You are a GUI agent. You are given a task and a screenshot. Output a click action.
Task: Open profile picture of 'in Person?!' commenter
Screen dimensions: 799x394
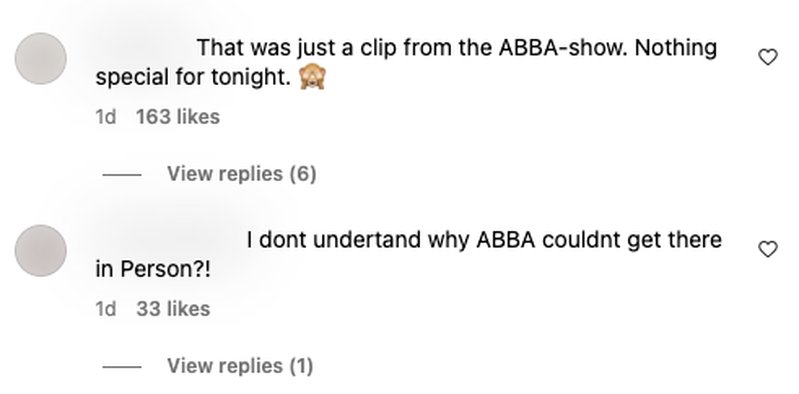point(41,251)
